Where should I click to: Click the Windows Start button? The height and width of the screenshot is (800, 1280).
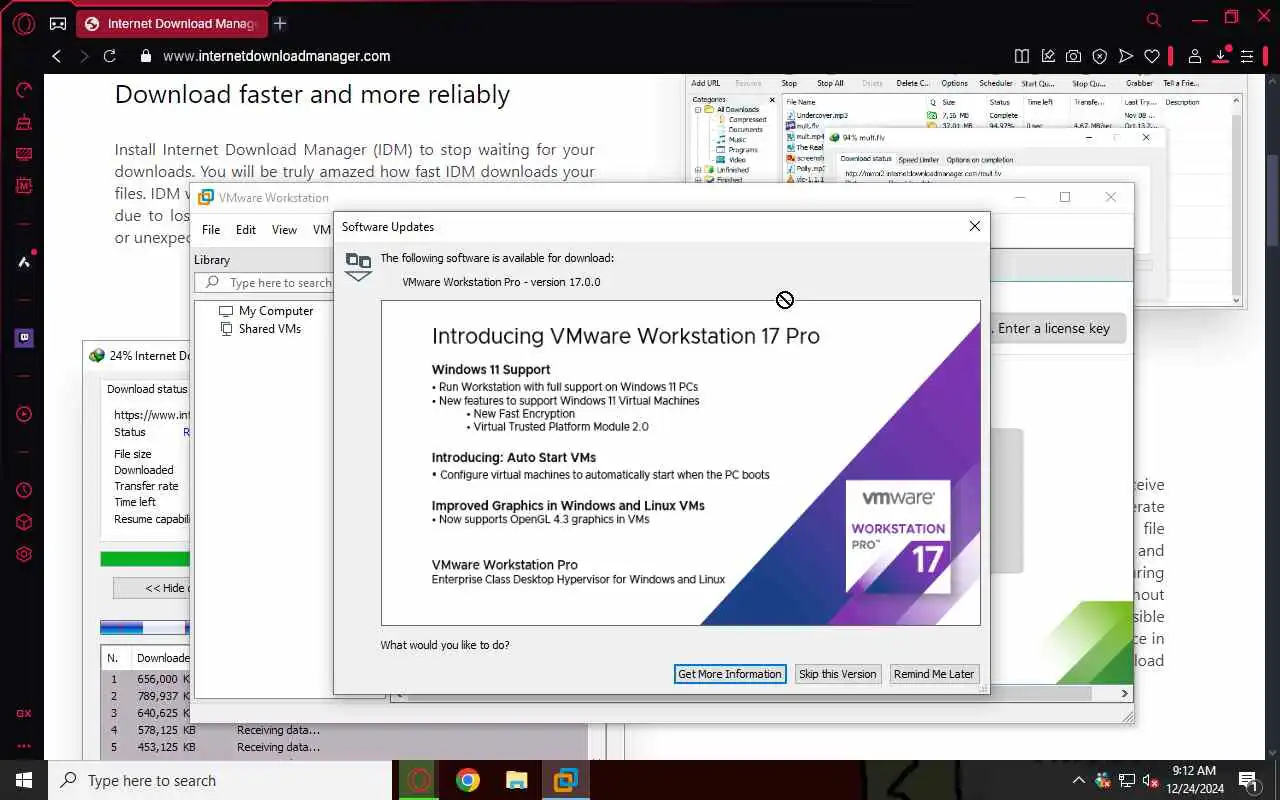(x=24, y=780)
